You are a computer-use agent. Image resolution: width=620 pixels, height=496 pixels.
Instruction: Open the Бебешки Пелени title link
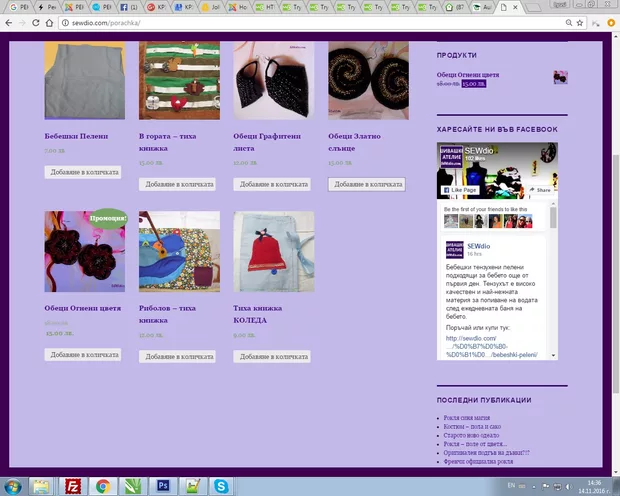pyautogui.click(x=76, y=136)
